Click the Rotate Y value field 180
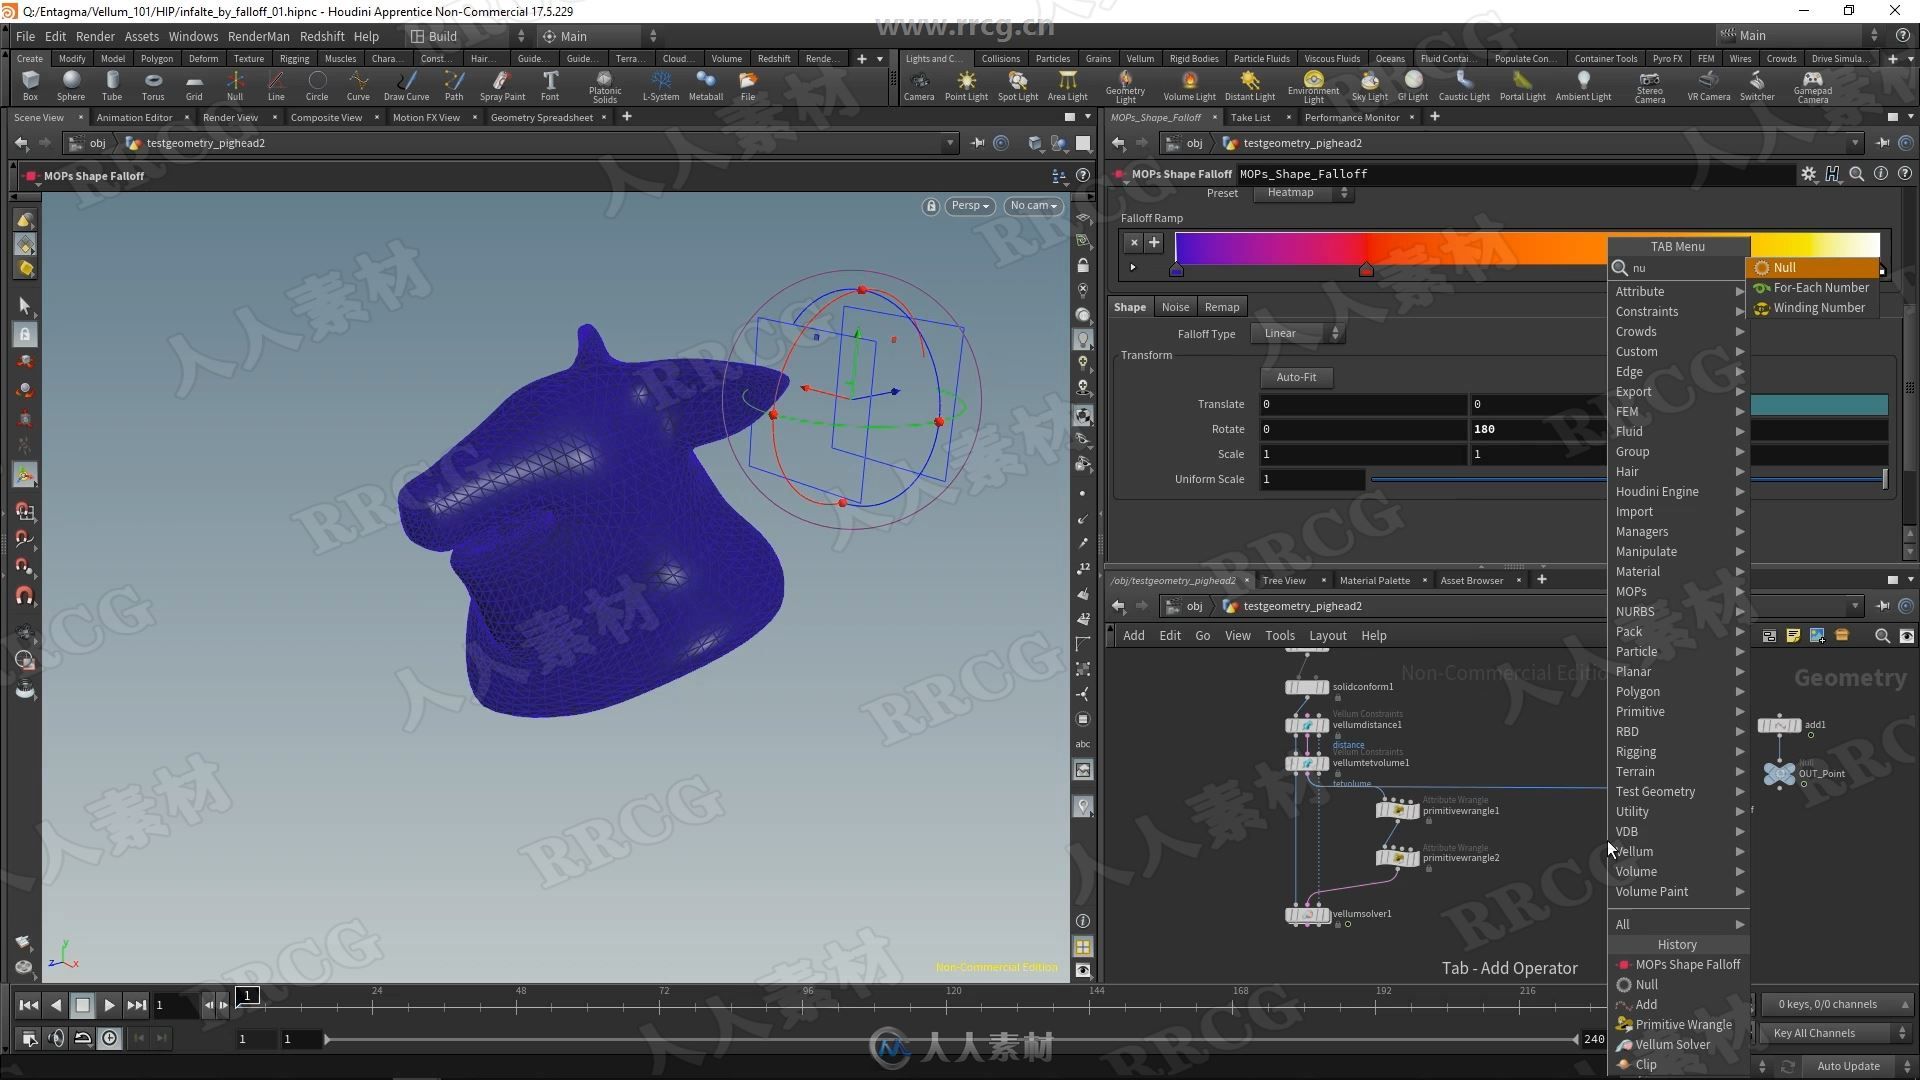 (1538, 429)
